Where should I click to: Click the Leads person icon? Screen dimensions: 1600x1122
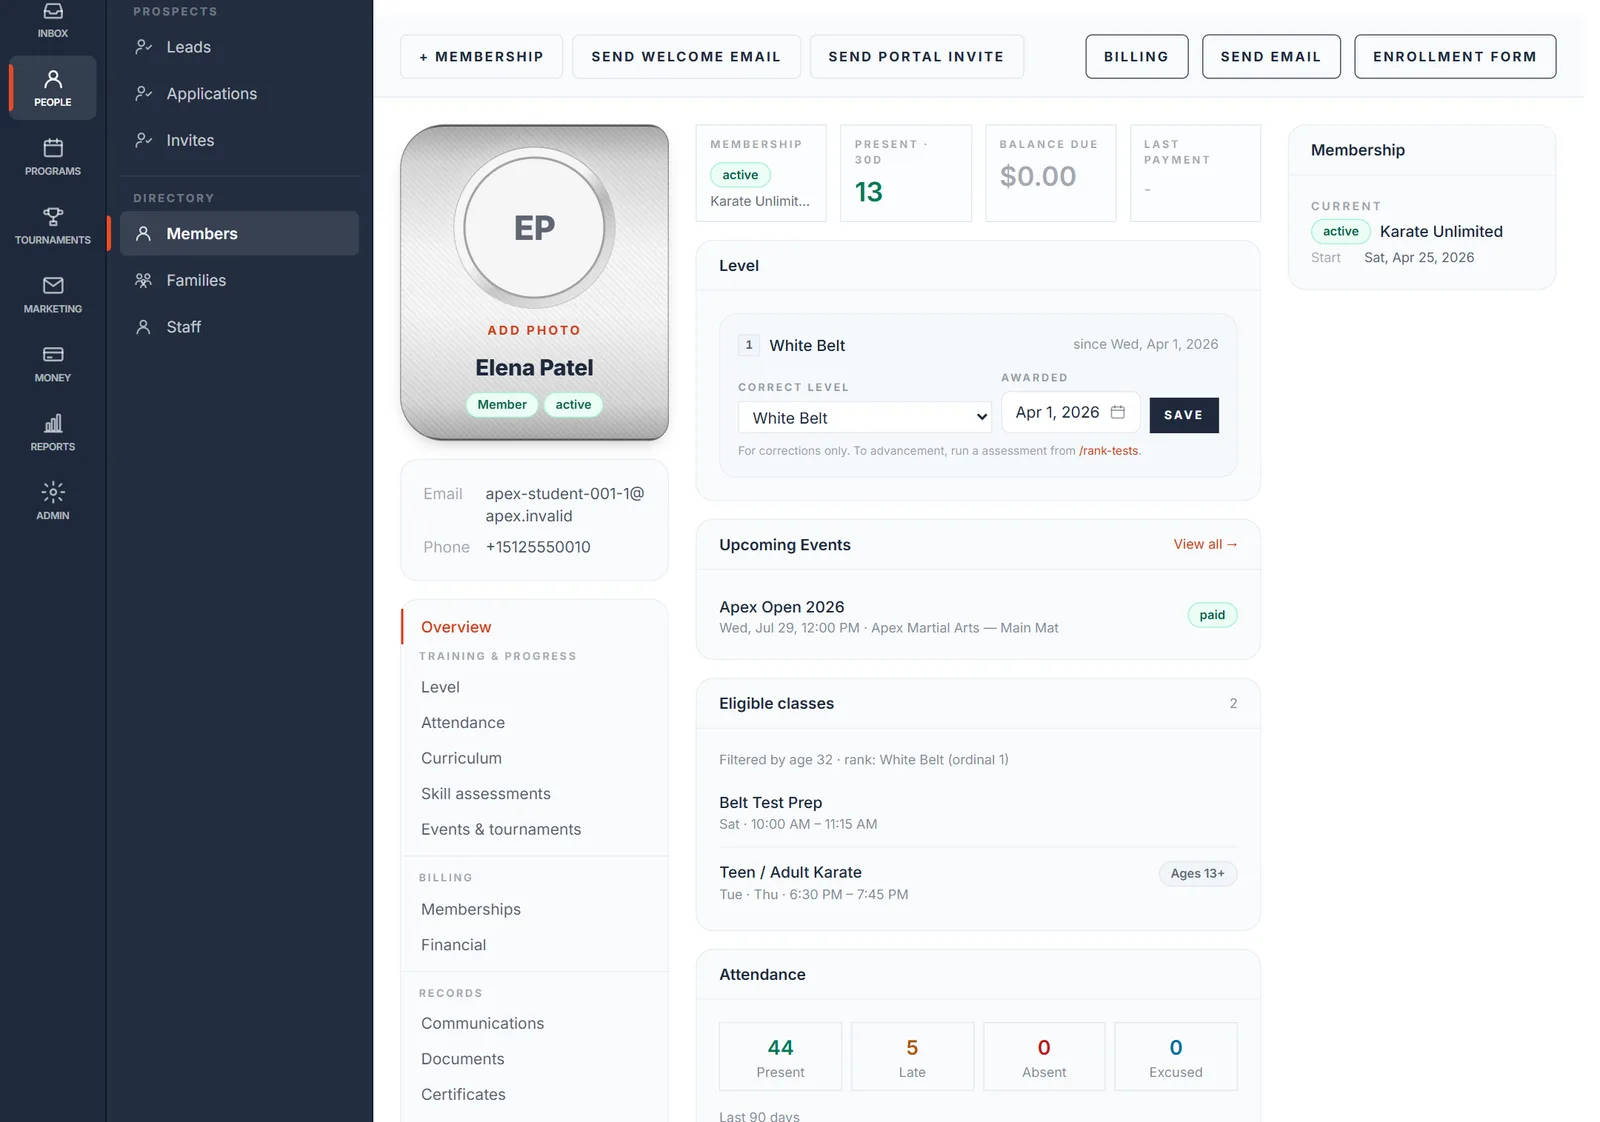click(x=144, y=46)
